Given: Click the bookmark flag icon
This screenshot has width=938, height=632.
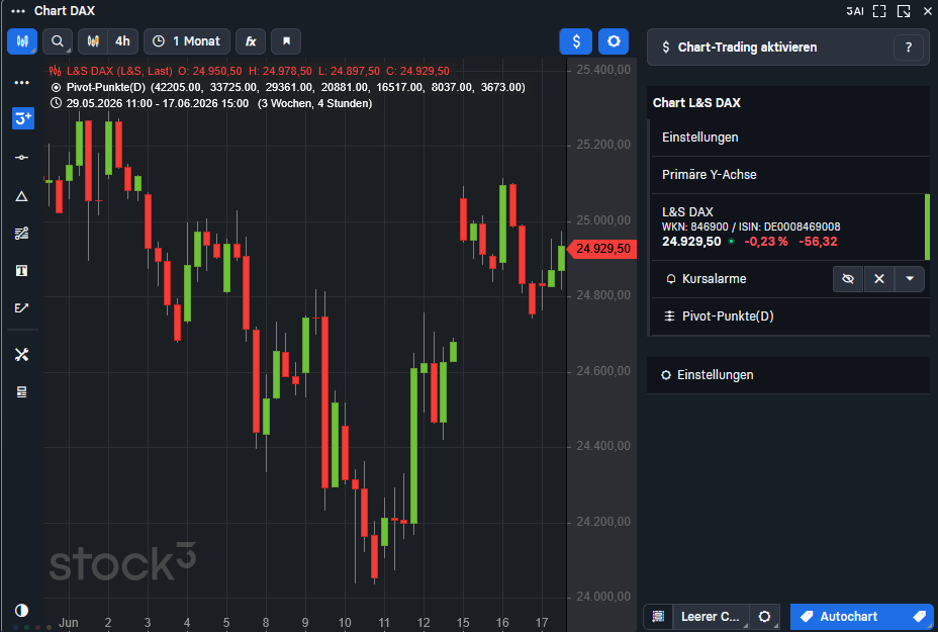Looking at the screenshot, I should click(286, 41).
